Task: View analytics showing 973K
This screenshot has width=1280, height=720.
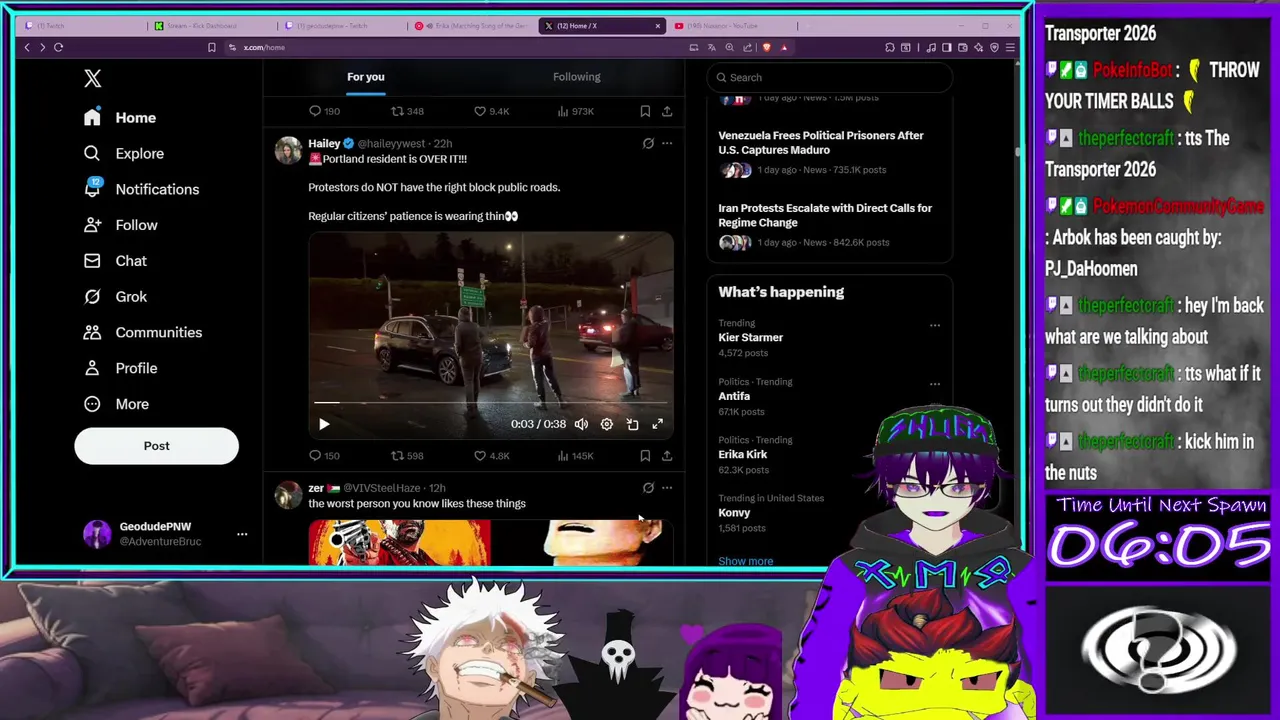Action: (x=574, y=111)
